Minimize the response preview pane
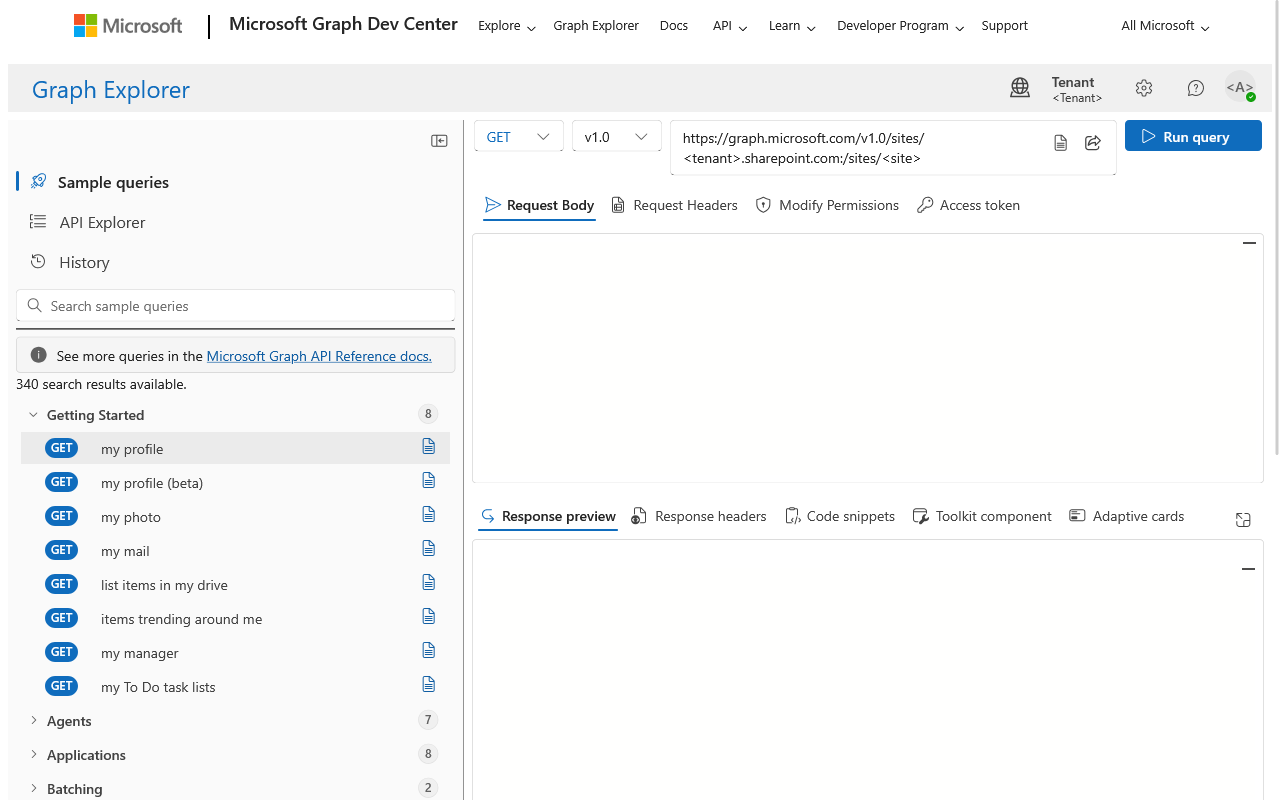The height and width of the screenshot is (800, 1280). (x=1248, y=569)
